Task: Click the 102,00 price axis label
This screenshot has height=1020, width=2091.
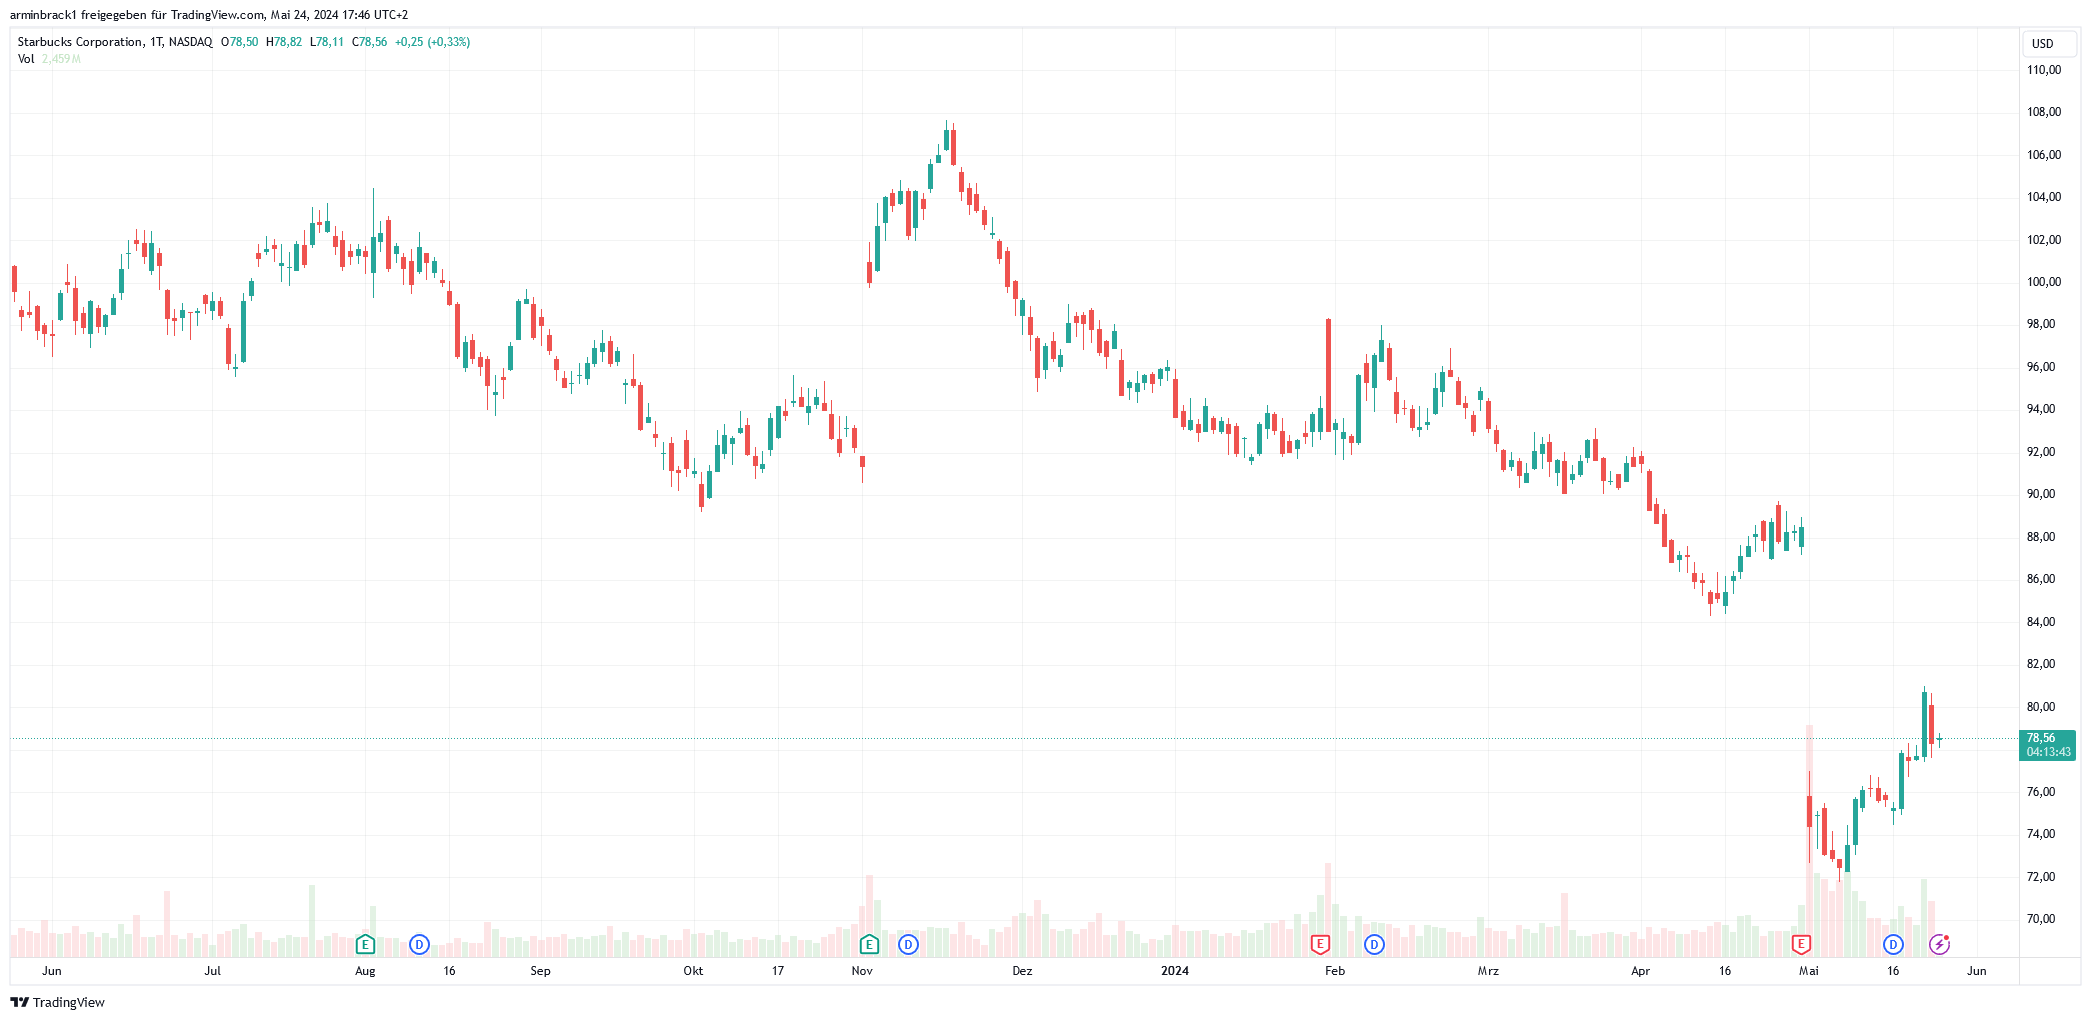Action: [2044, 240]
